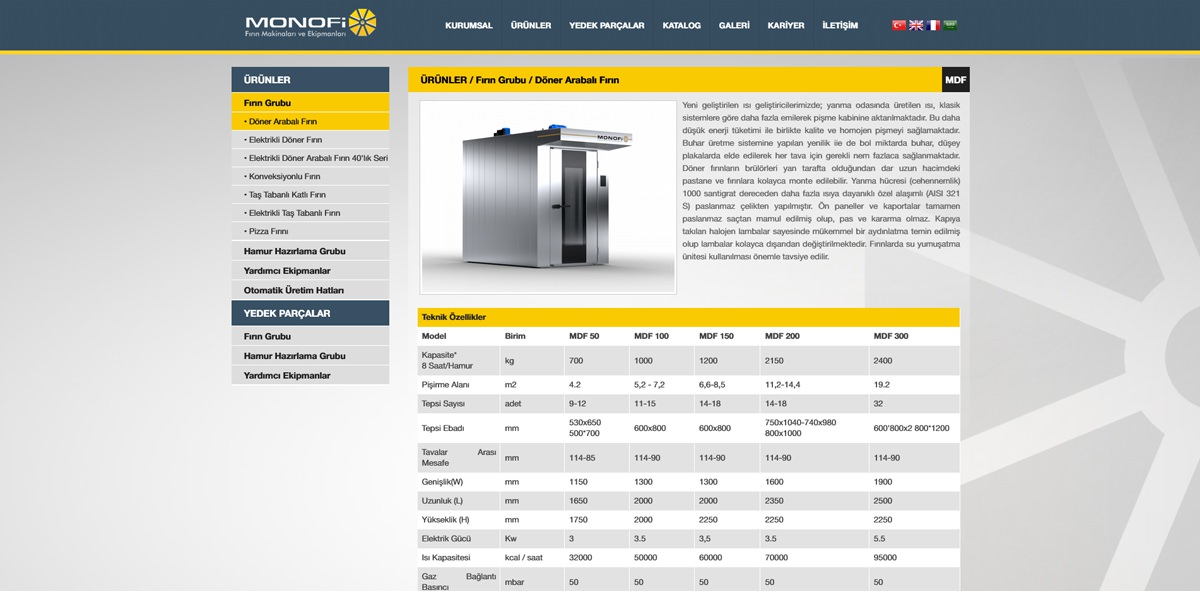
Task: Click the 530x650 500*700 tray size cell
Action: pos(585,428)
